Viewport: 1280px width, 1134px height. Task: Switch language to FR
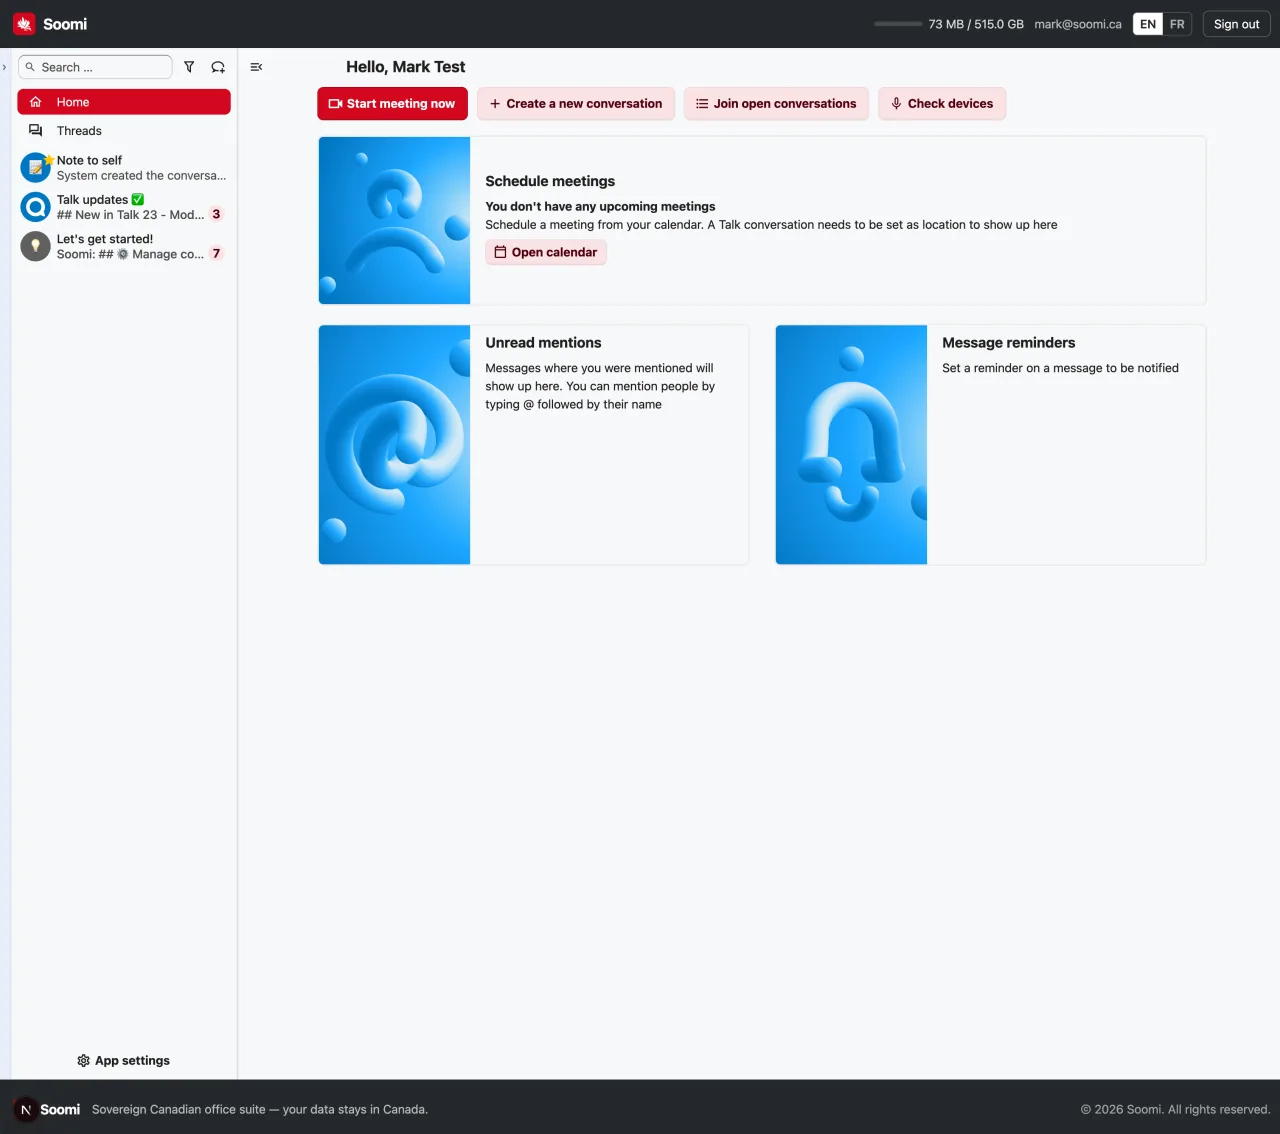1177,24
